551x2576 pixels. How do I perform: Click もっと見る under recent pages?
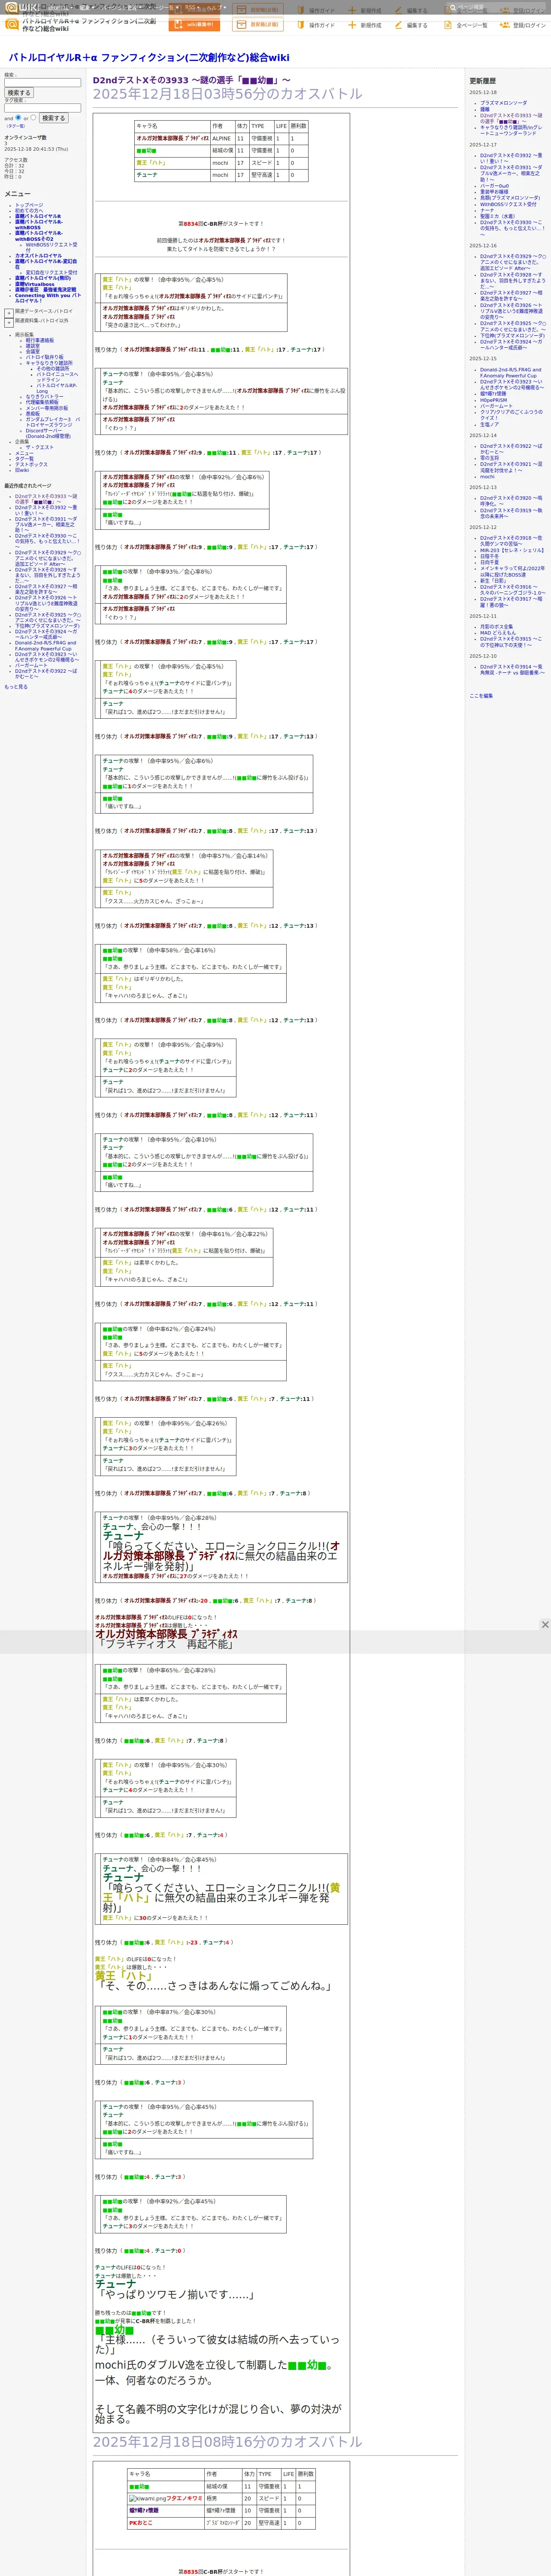tap(16, 687)
